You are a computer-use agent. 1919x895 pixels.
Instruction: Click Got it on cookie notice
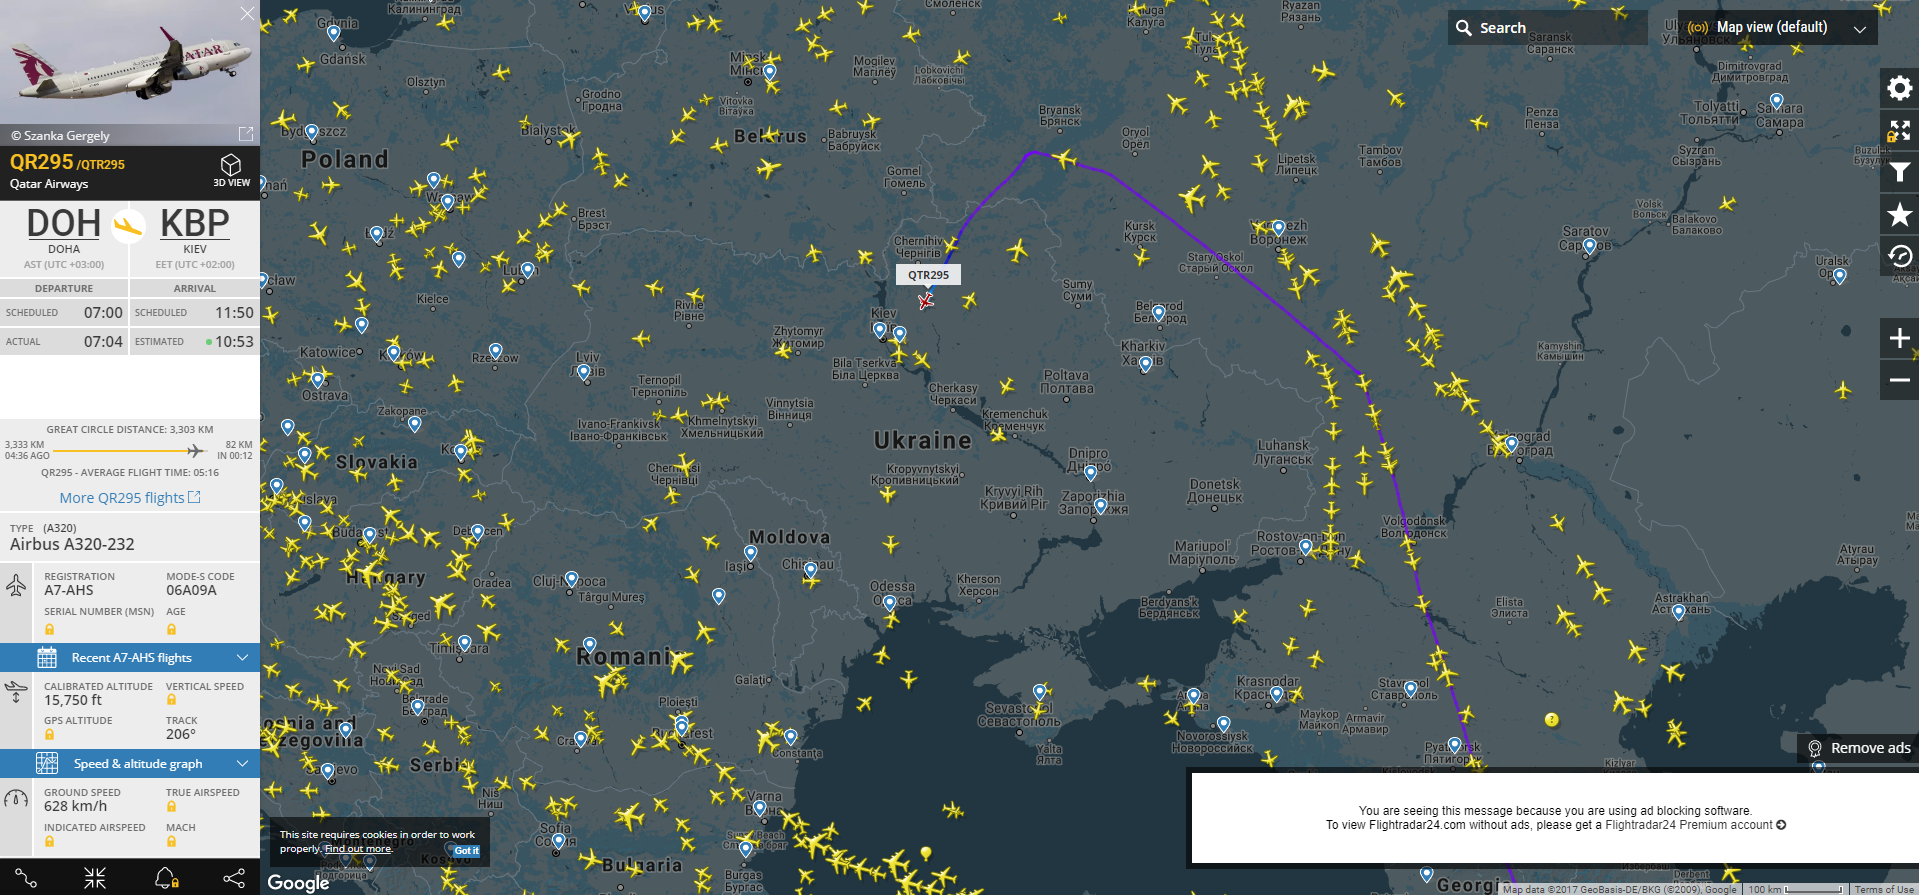467,851
